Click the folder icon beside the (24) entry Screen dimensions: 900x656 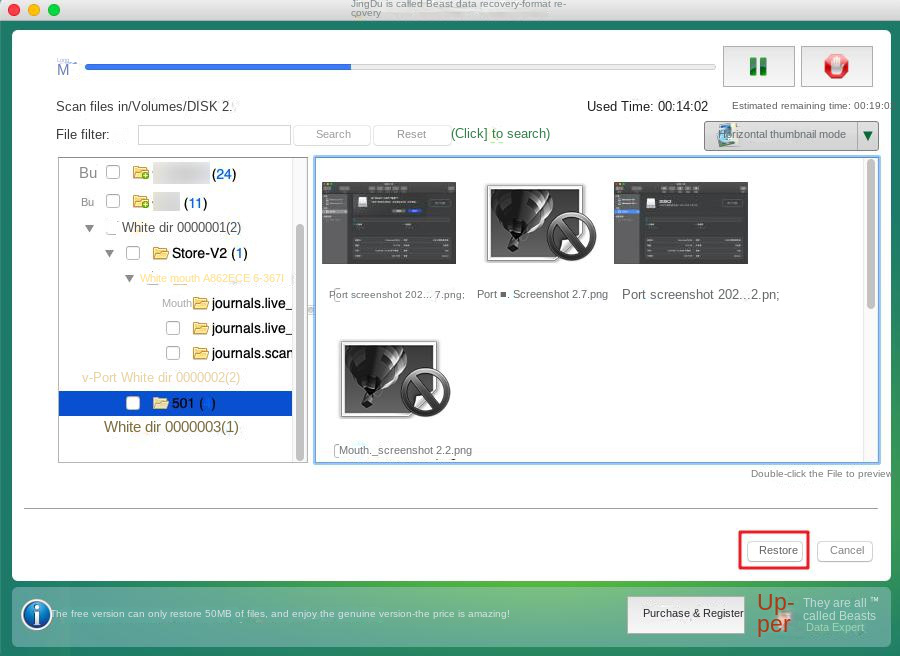142,172
